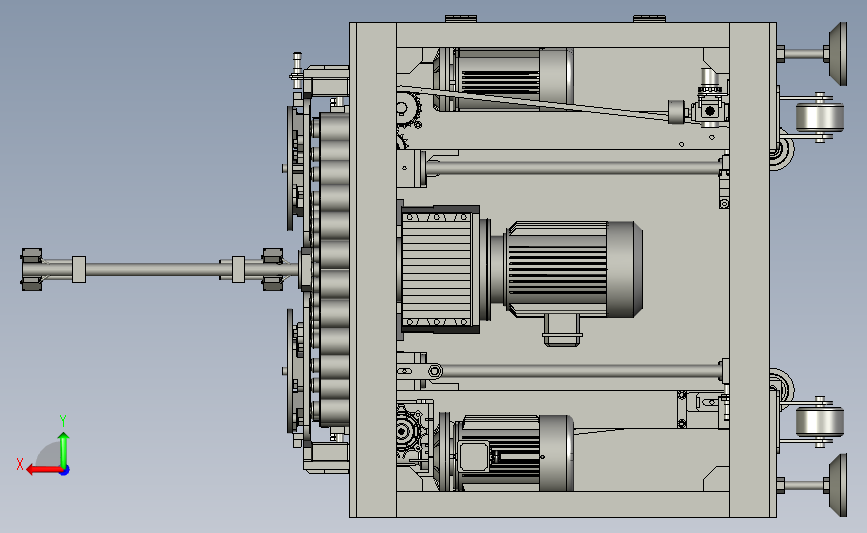
Task: Click the red X axis arrow of triad
Action: 43,470
